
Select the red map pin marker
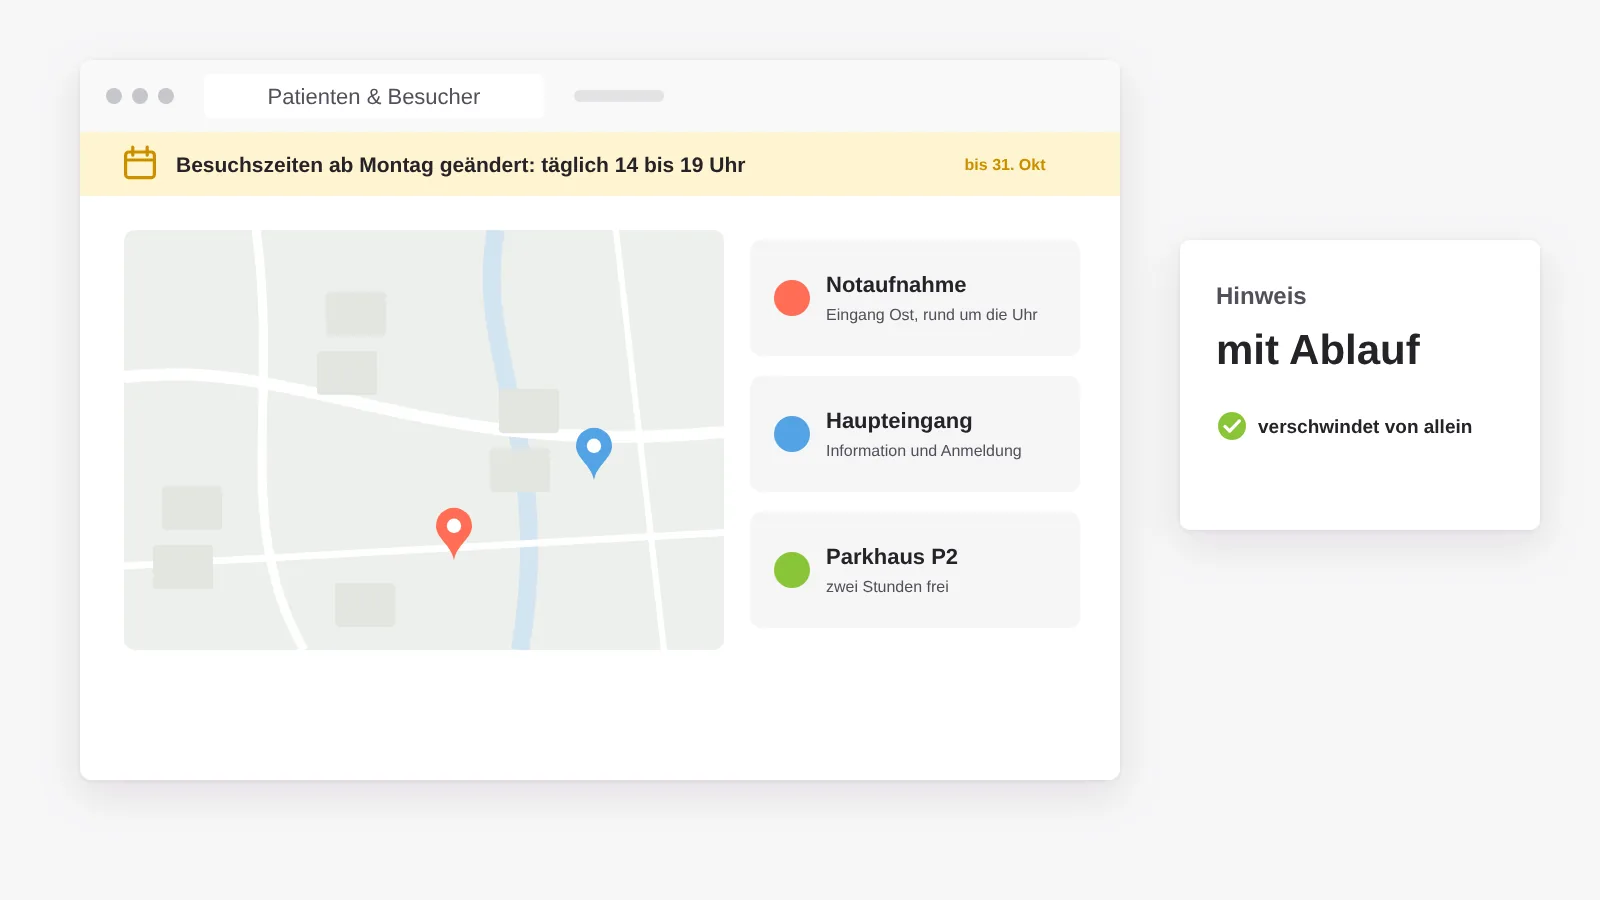tap(454, 532)
